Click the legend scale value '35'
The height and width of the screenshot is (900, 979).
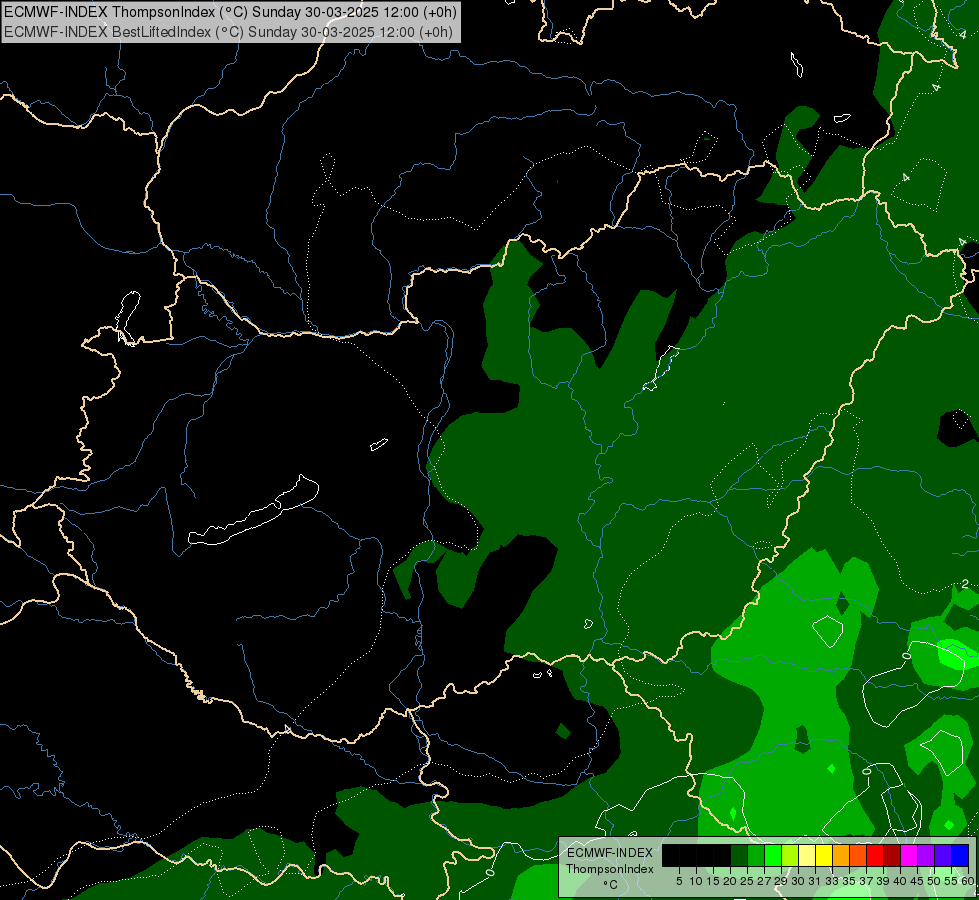point(849,881)
